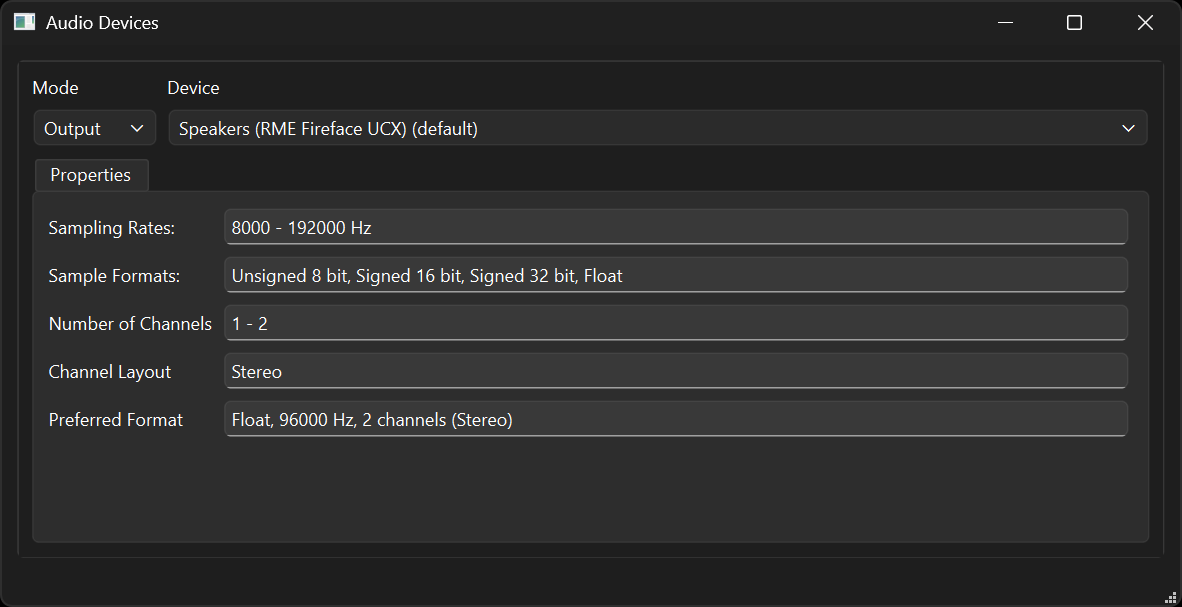Image resolution: width=1182 pixels, height=607 pixels.
Task: Click the Channel Layout field showing Stereo
Action: [x=675, y=371]
